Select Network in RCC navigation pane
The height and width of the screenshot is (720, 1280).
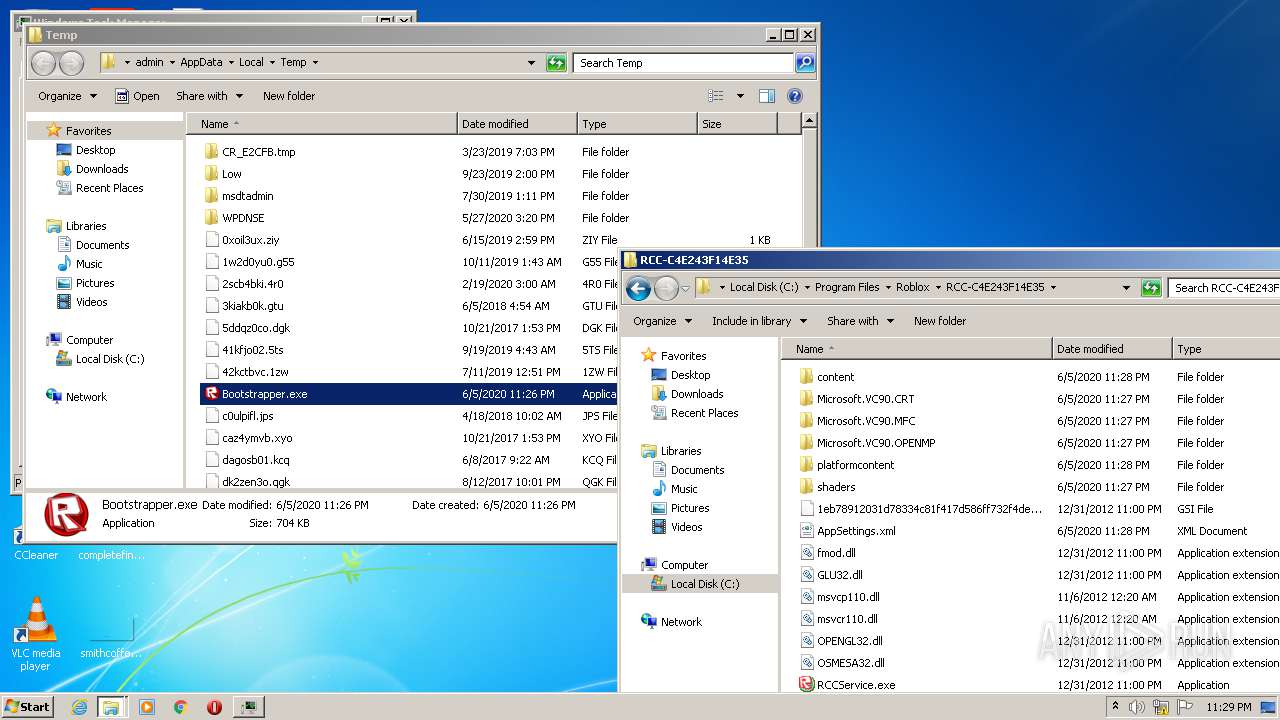click(671, 622)
